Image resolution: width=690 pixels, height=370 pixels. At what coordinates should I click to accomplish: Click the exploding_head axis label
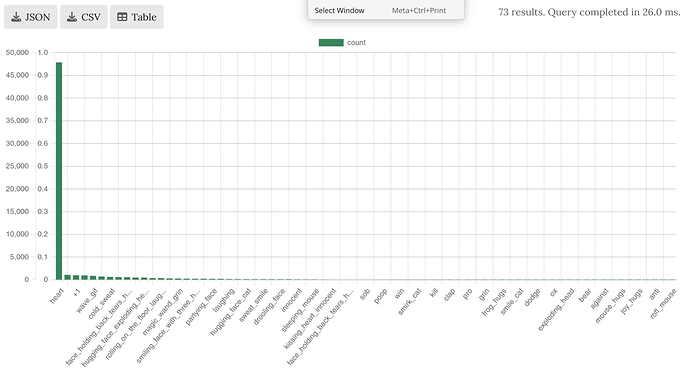pyautogui.click(x=556, y=309)
